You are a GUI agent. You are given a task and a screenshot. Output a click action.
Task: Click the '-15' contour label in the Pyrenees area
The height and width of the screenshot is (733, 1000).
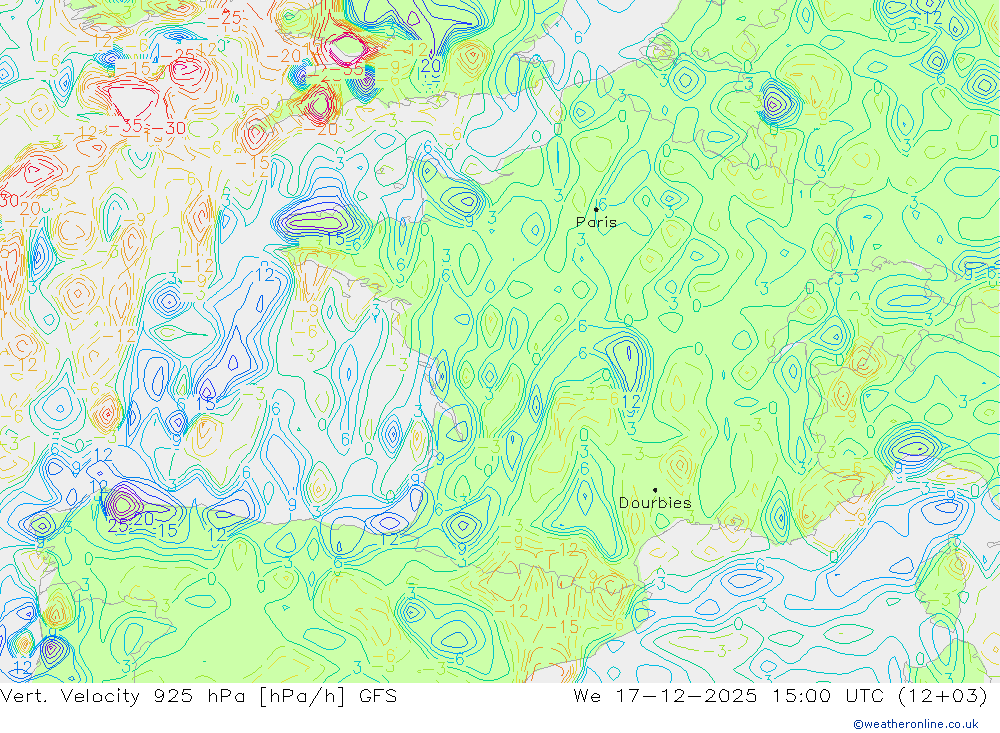563,627
